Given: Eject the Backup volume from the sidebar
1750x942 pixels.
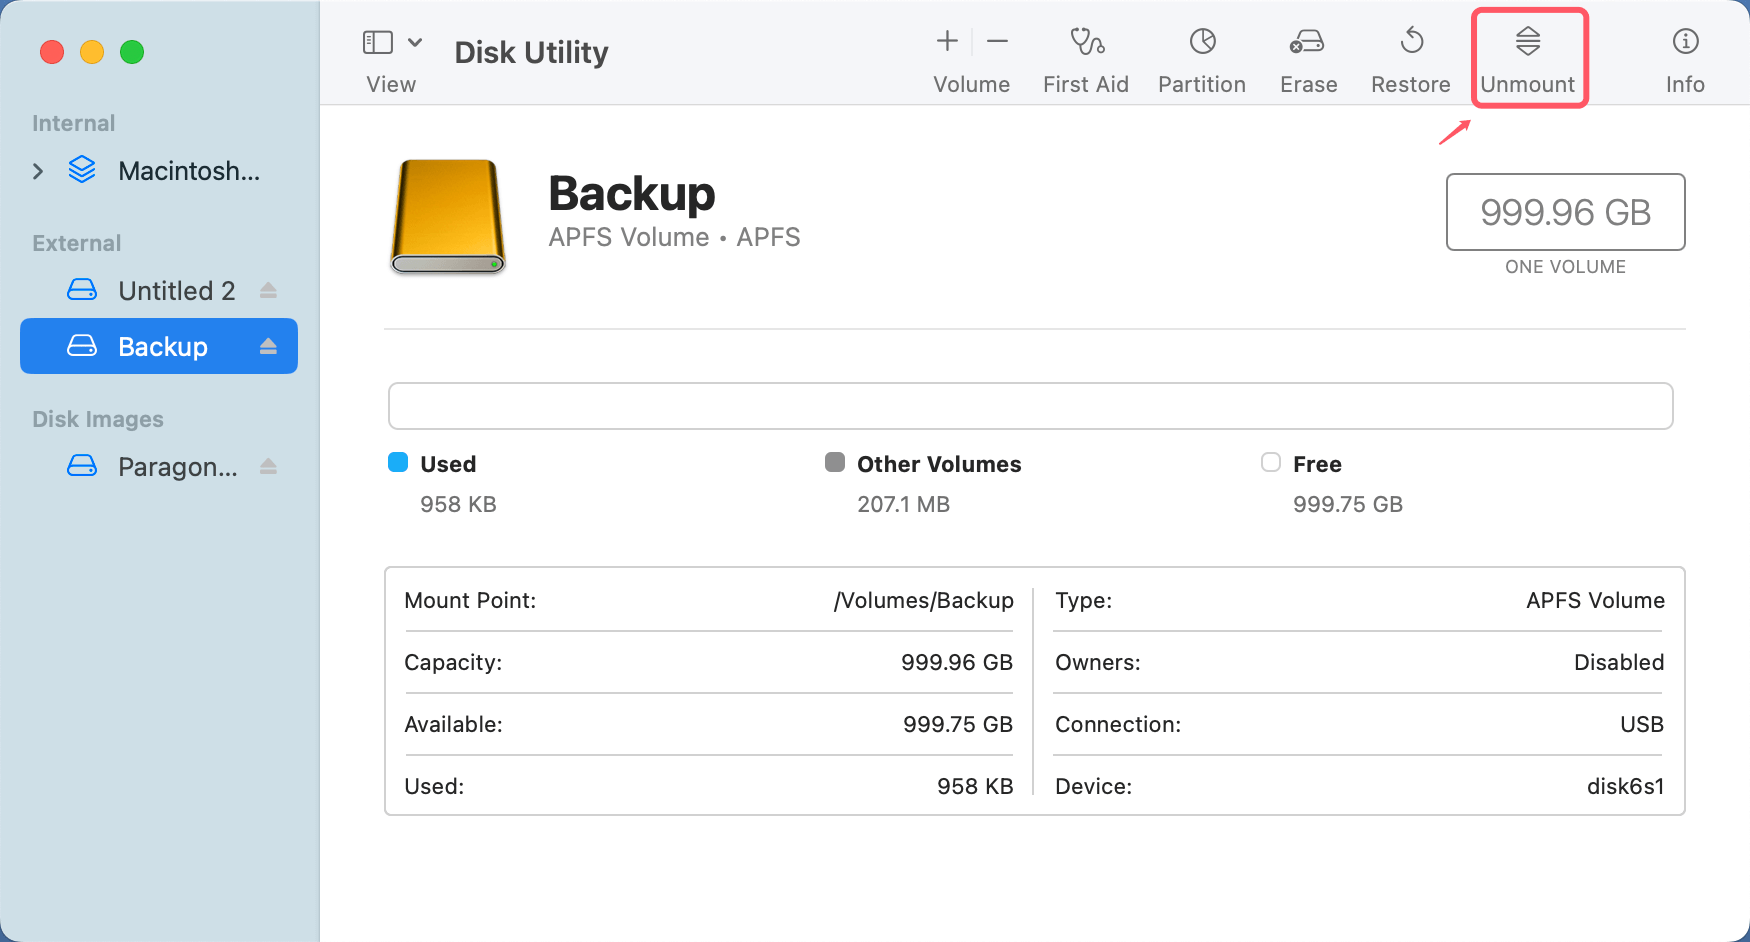Looking at the screenshot, I should click(x=268, y=346).
